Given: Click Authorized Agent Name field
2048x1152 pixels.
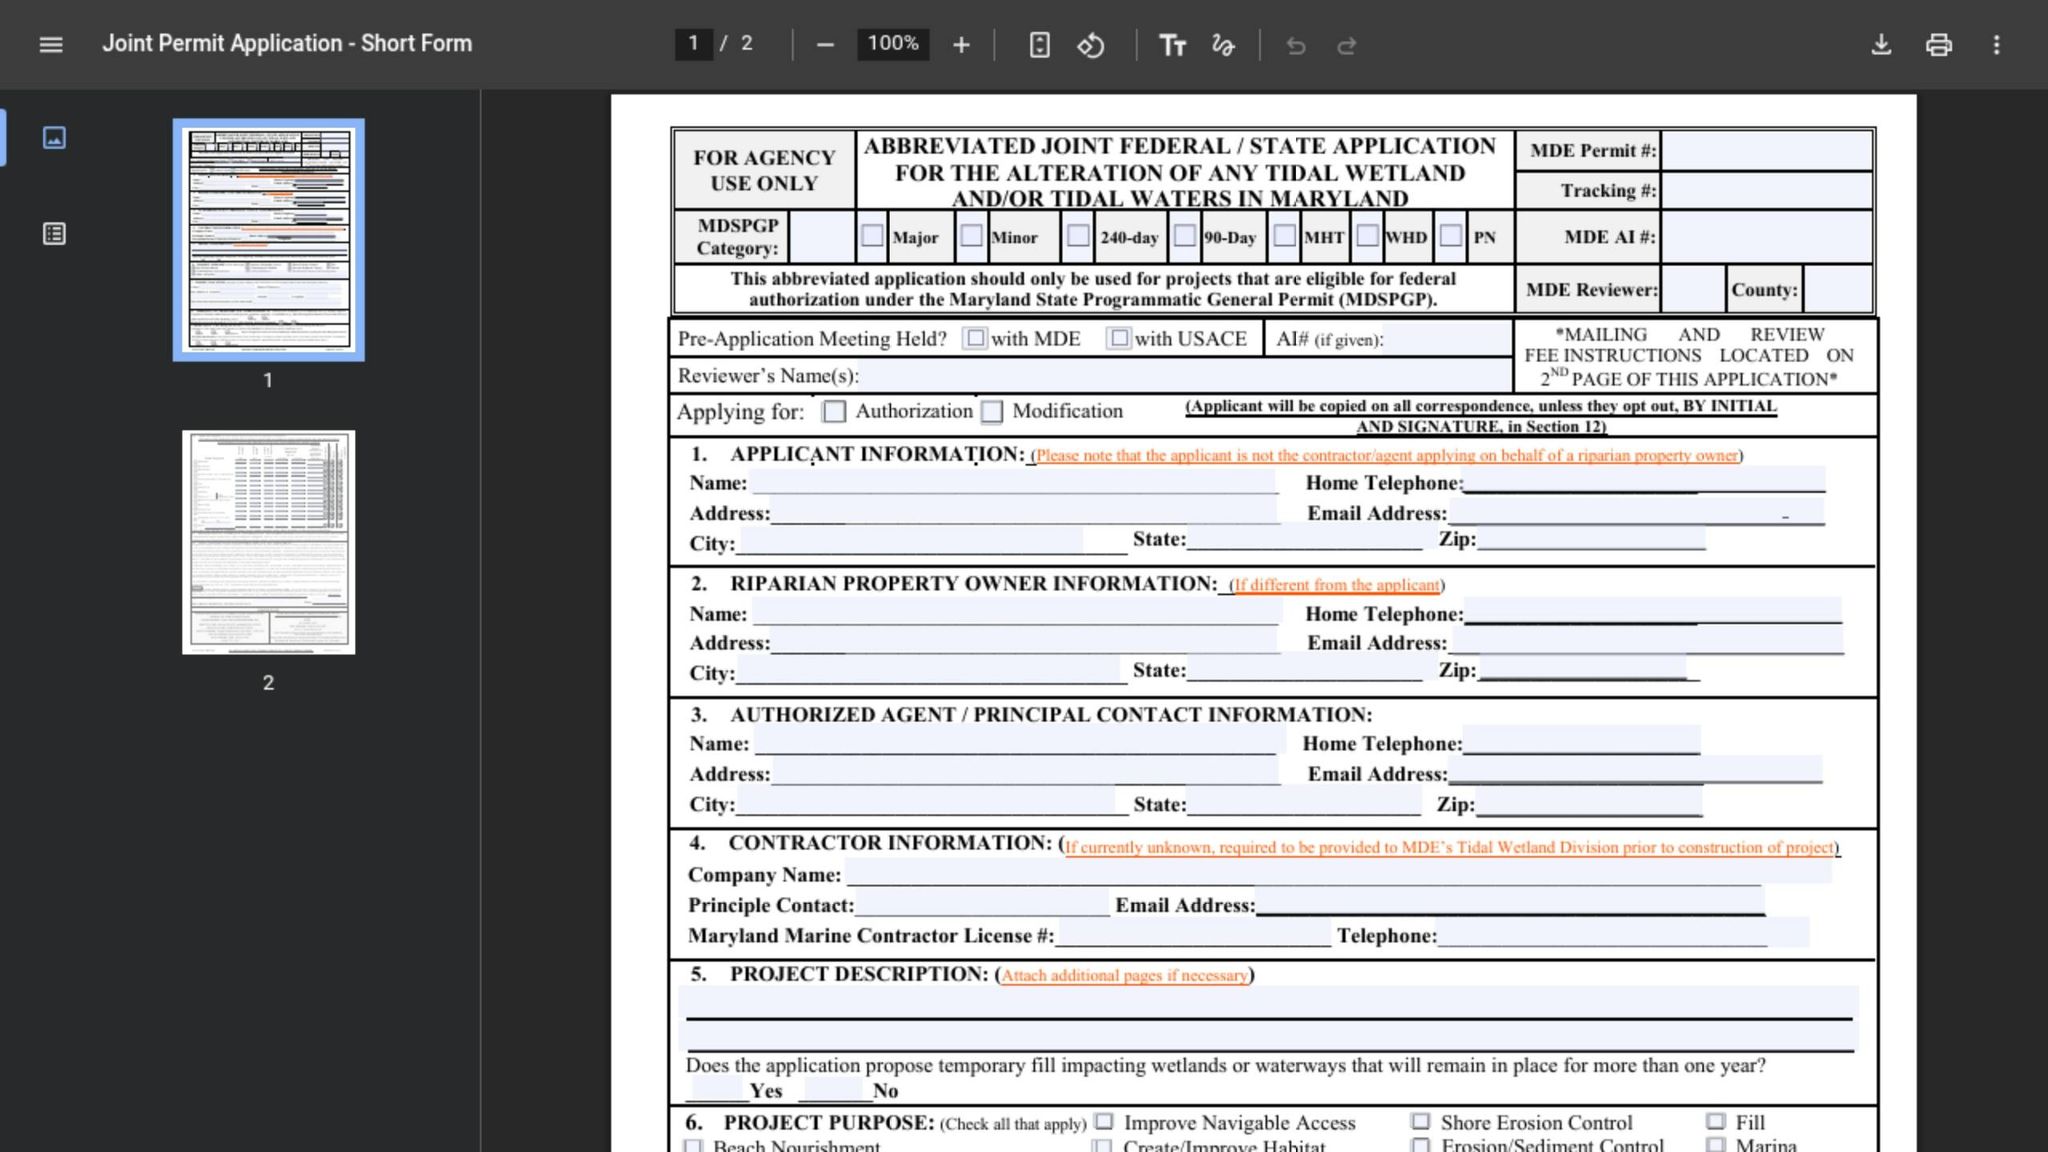Looking at the screenshot, I should 1015,742.
